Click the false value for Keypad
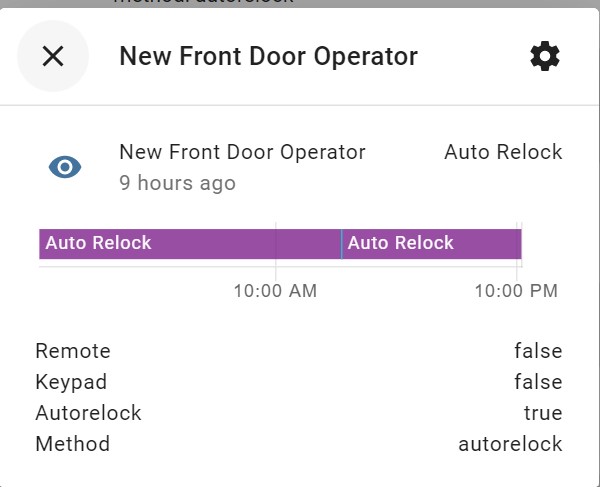 [538, 382]
